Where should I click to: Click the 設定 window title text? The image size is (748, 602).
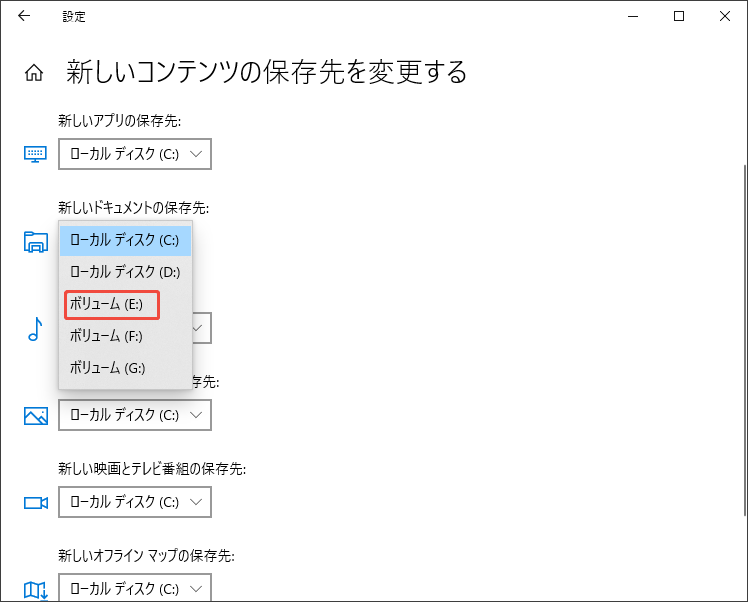(x=74, y=17)
